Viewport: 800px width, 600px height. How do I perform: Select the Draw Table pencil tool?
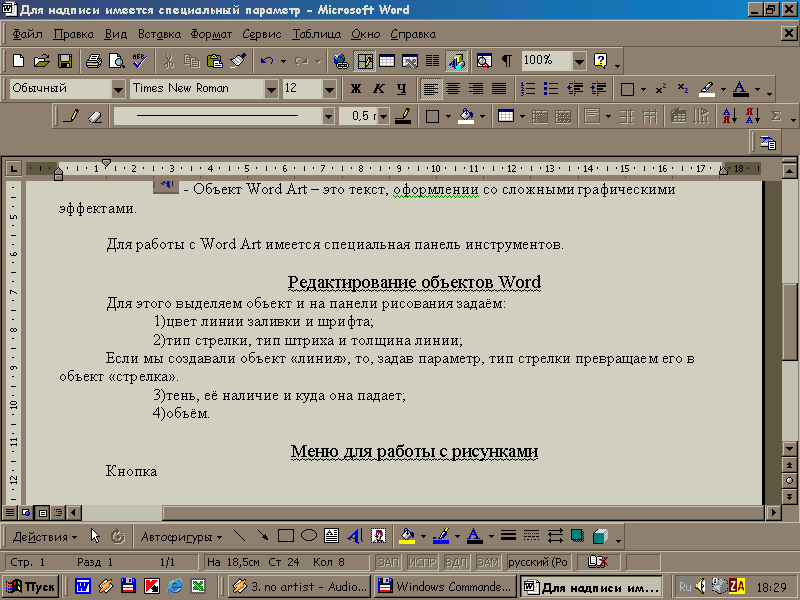[71, 116]
